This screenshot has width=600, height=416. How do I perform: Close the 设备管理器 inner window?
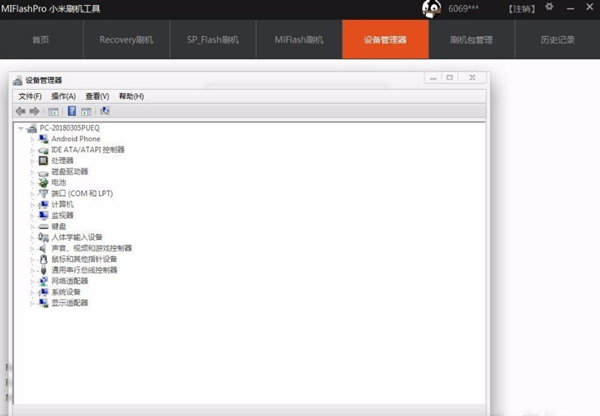[473, 78]
